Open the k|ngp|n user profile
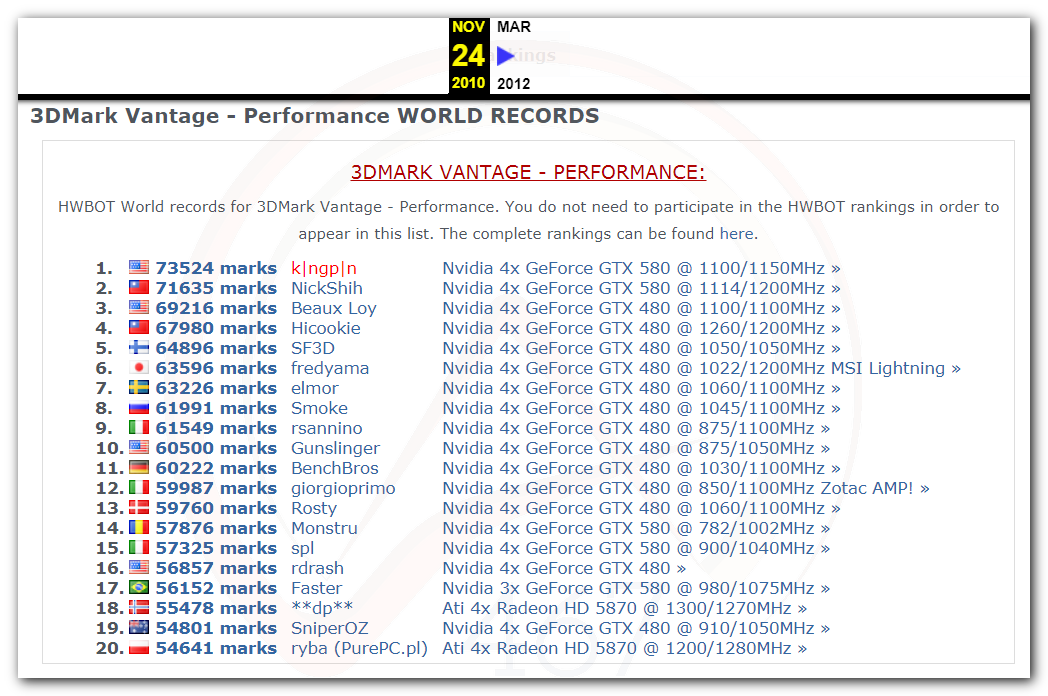Viewport: 1048px width, 696px height. click(323, 268)
